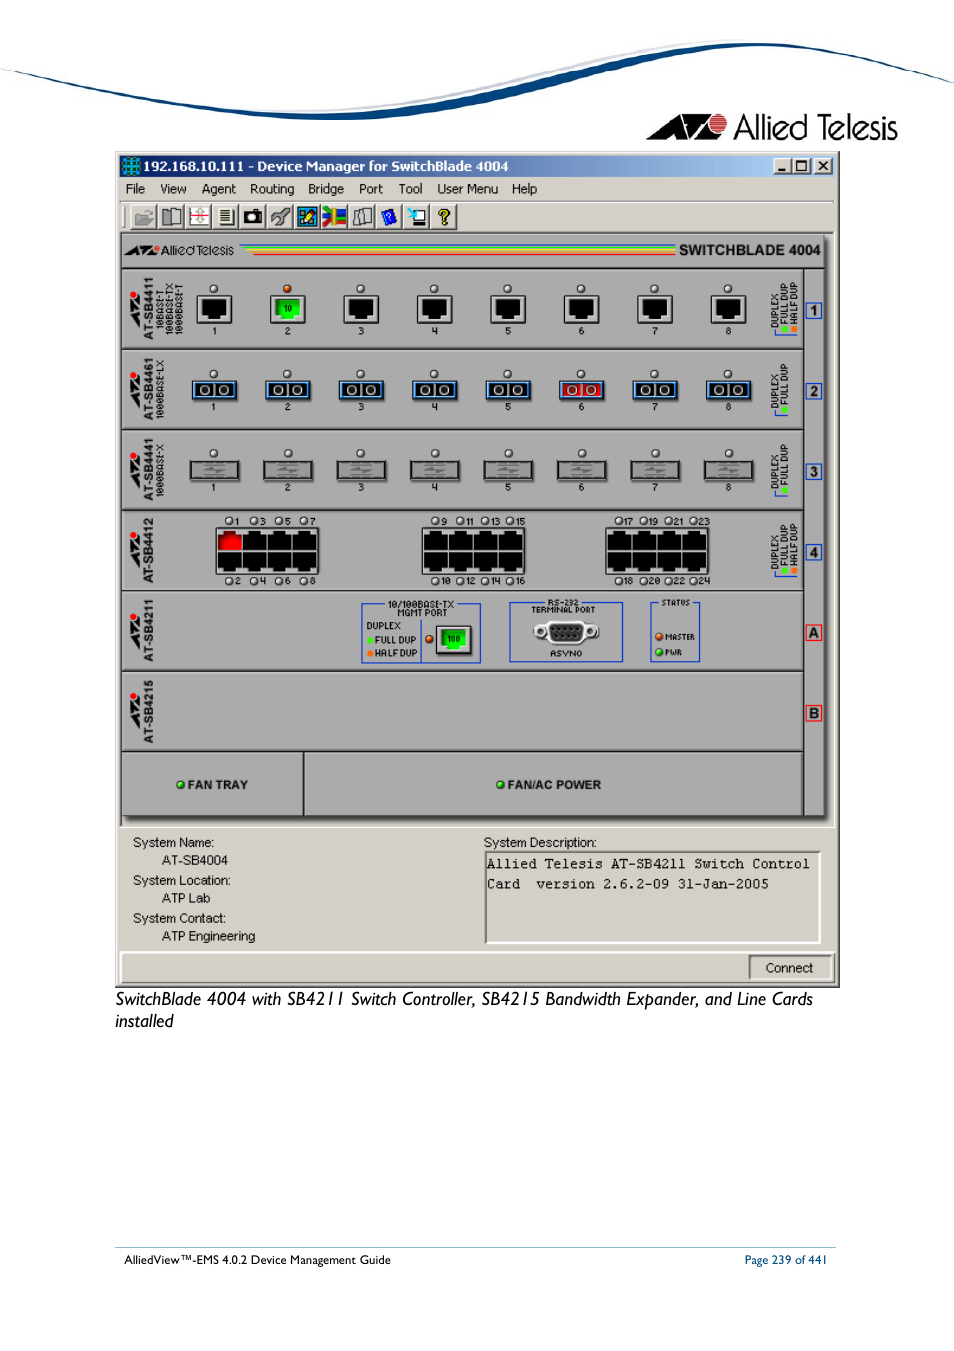
Task: Select red port 1 on AT-SB4412 card
Action: coord(230,540)
